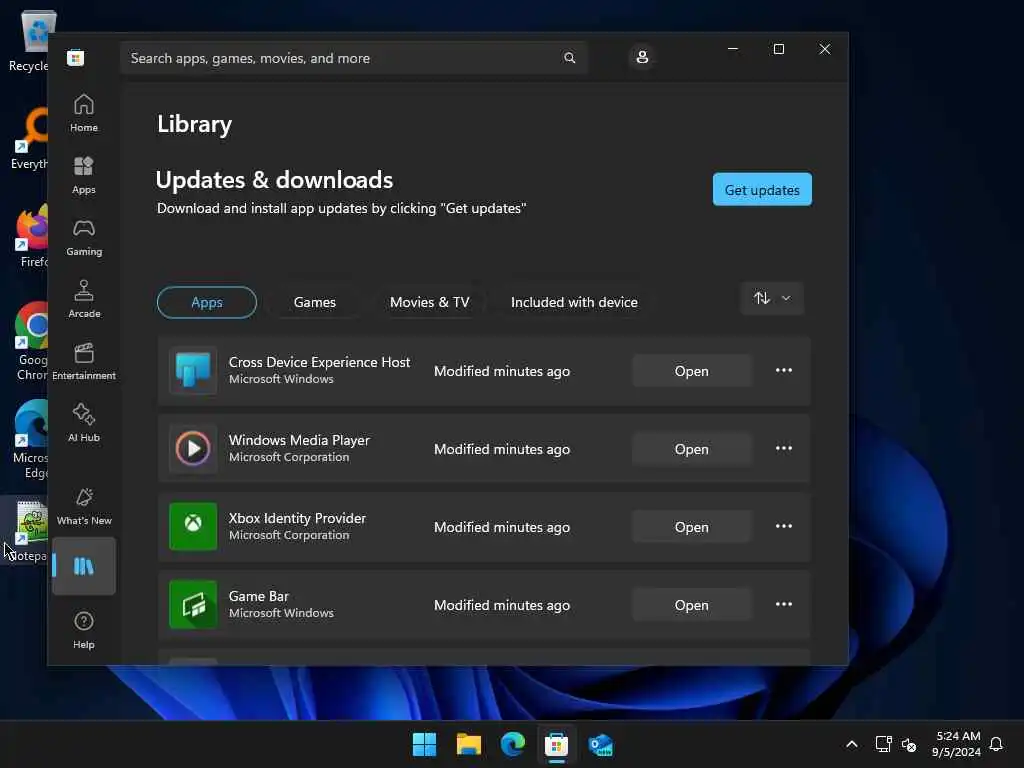The image size is (1024, 768).
Task: Open What's New in sidebar
Action: 84,506
